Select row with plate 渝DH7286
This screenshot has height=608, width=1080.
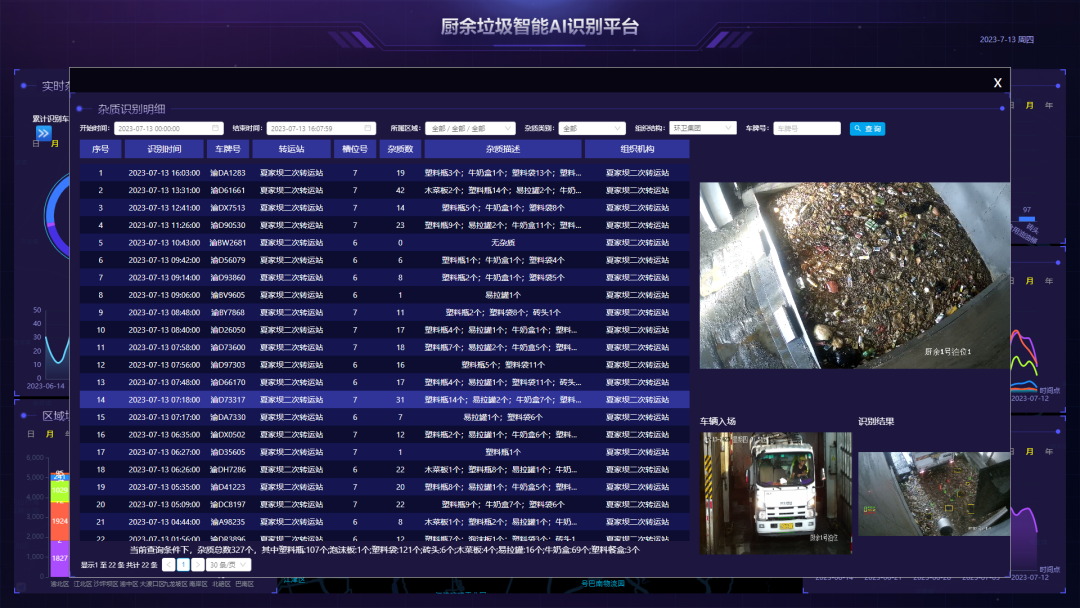point(384,470)
